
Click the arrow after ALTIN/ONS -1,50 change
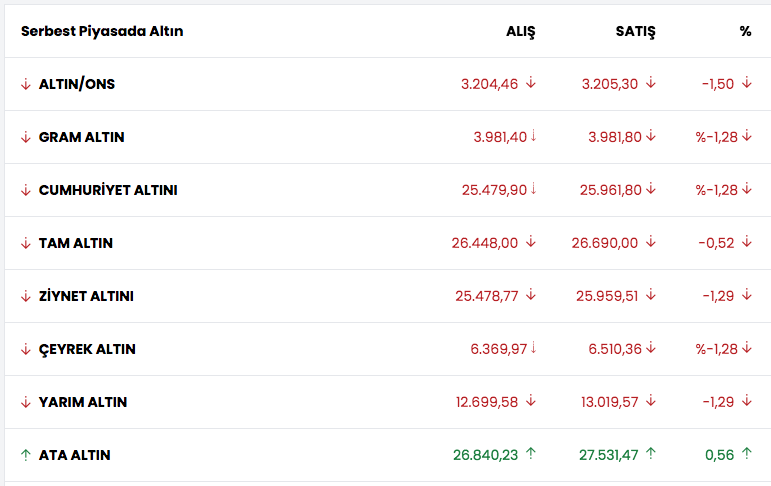(x=746, y=83)
